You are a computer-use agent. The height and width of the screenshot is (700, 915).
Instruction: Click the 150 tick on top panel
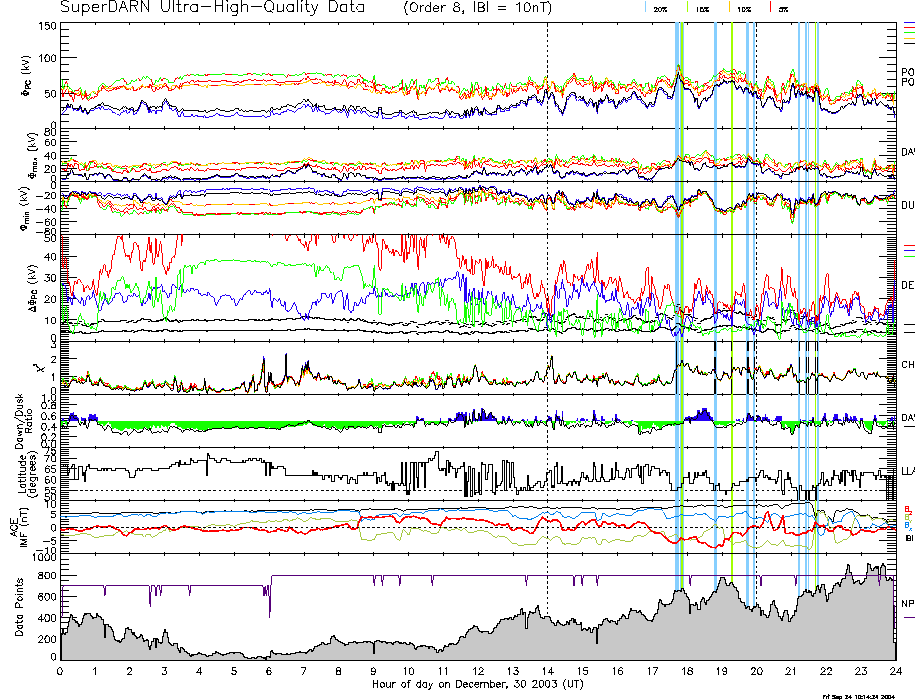[46, 26]
